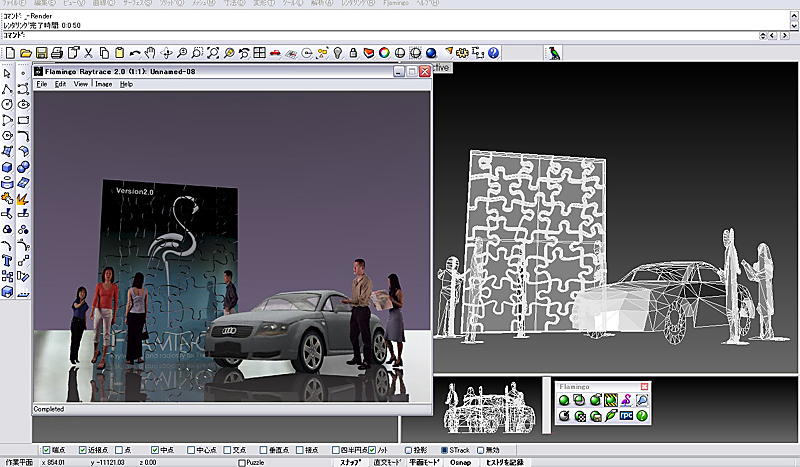Enable the 四半円点 osnap checkbox

point(335,450)
